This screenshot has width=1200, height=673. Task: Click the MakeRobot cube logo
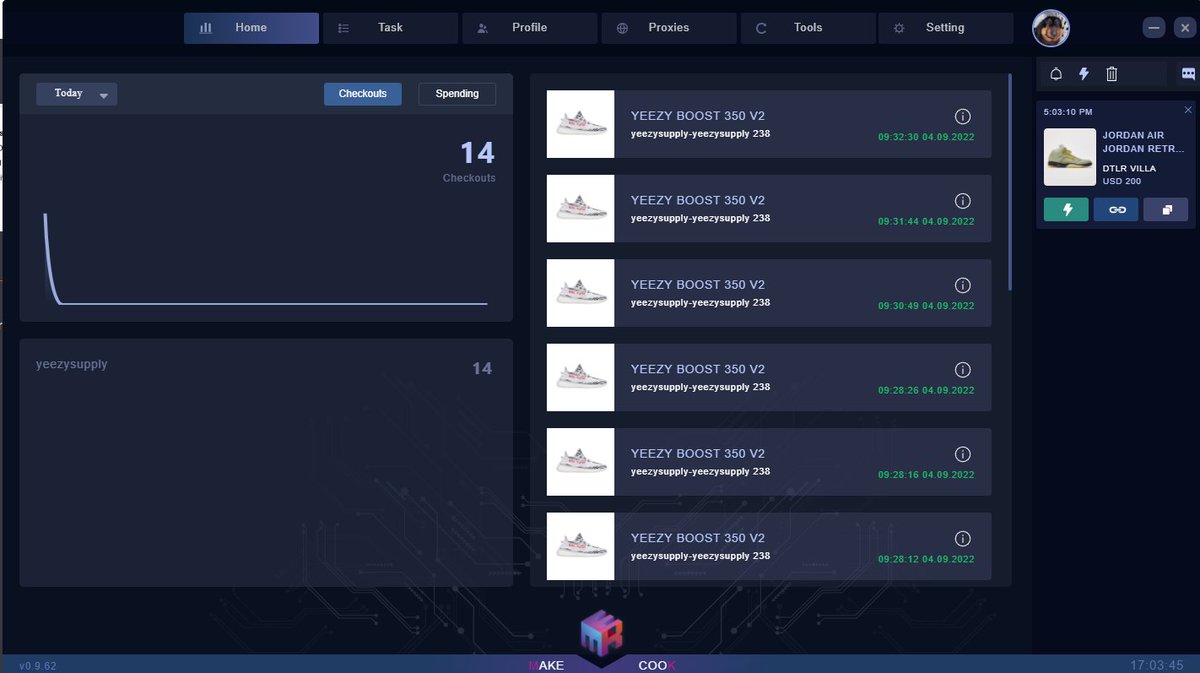[x=602, y=633]
